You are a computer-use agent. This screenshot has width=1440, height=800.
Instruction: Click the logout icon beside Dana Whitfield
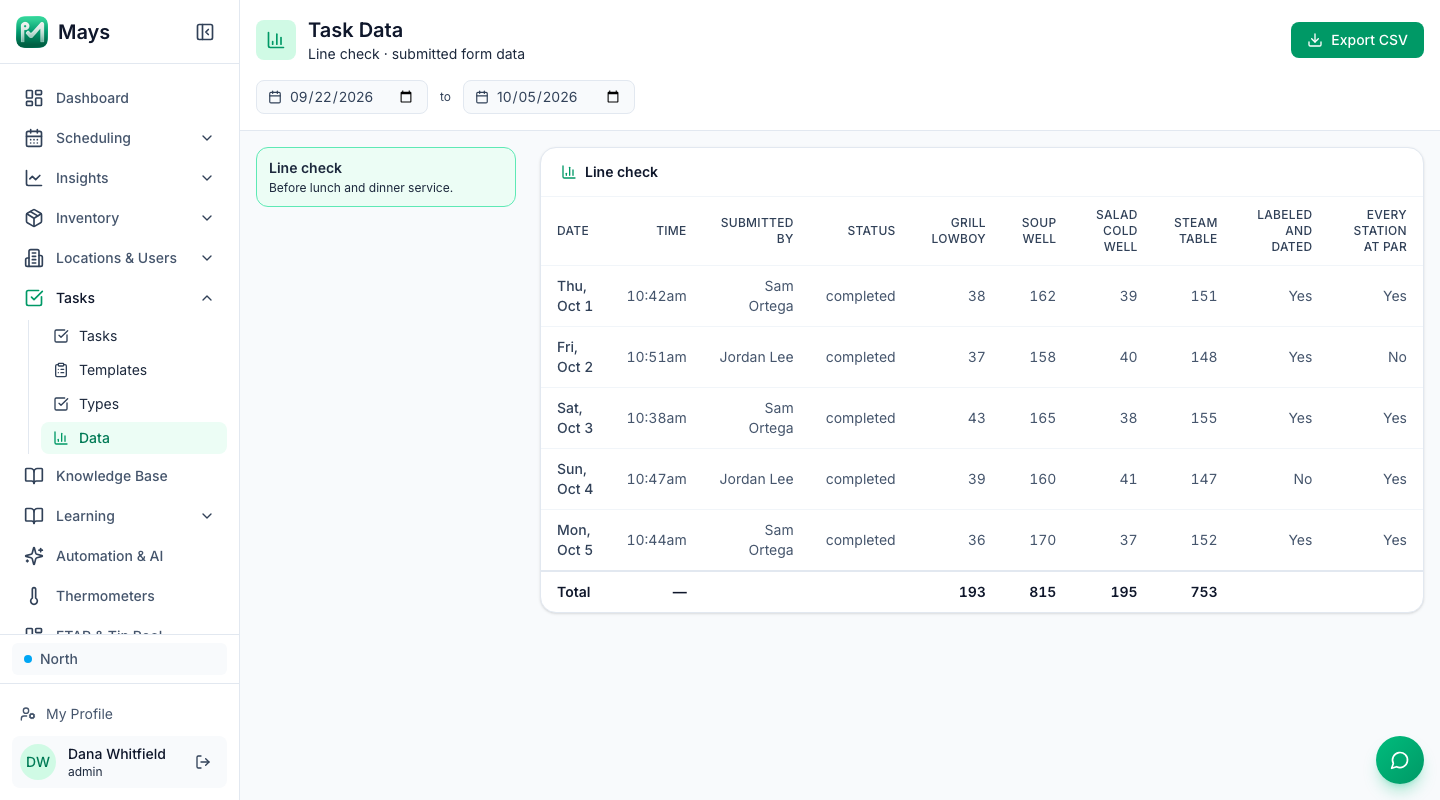tap(203, 762)
